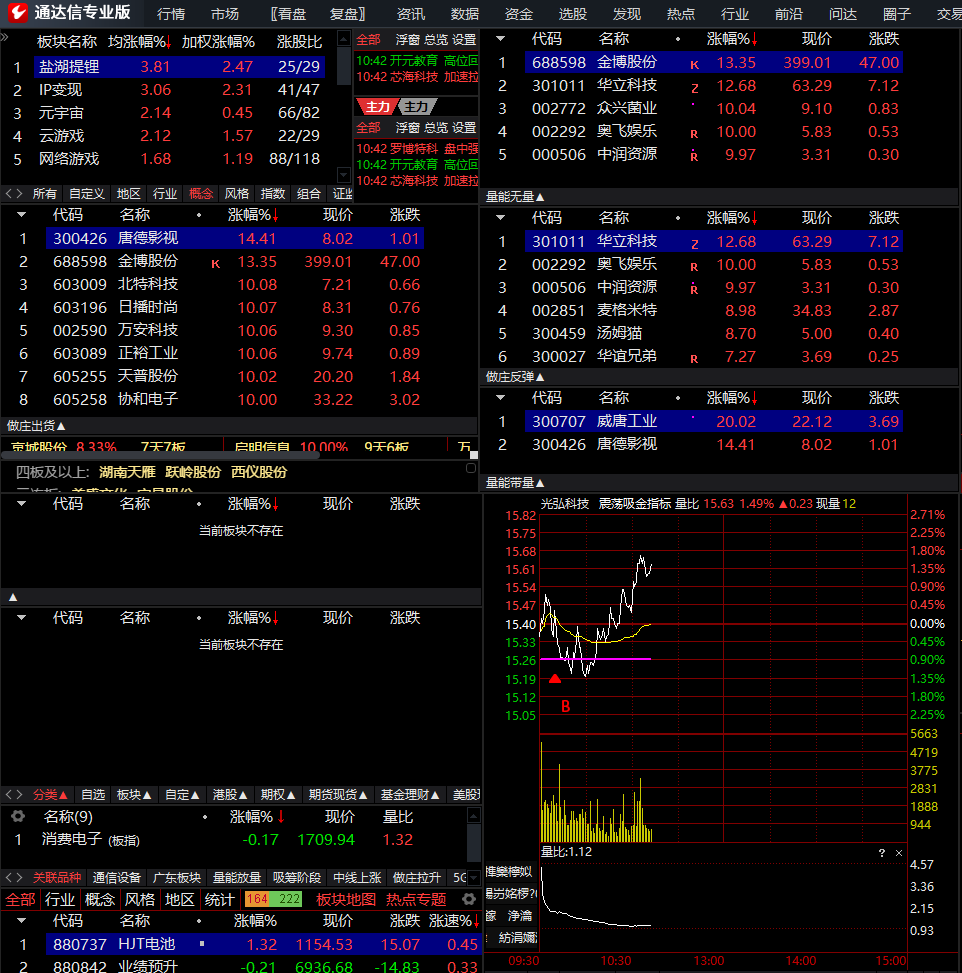The image size is (962, 973).
Task: Expand the 板块▲ dropdown tab
Action: click(x=134, y=795)
